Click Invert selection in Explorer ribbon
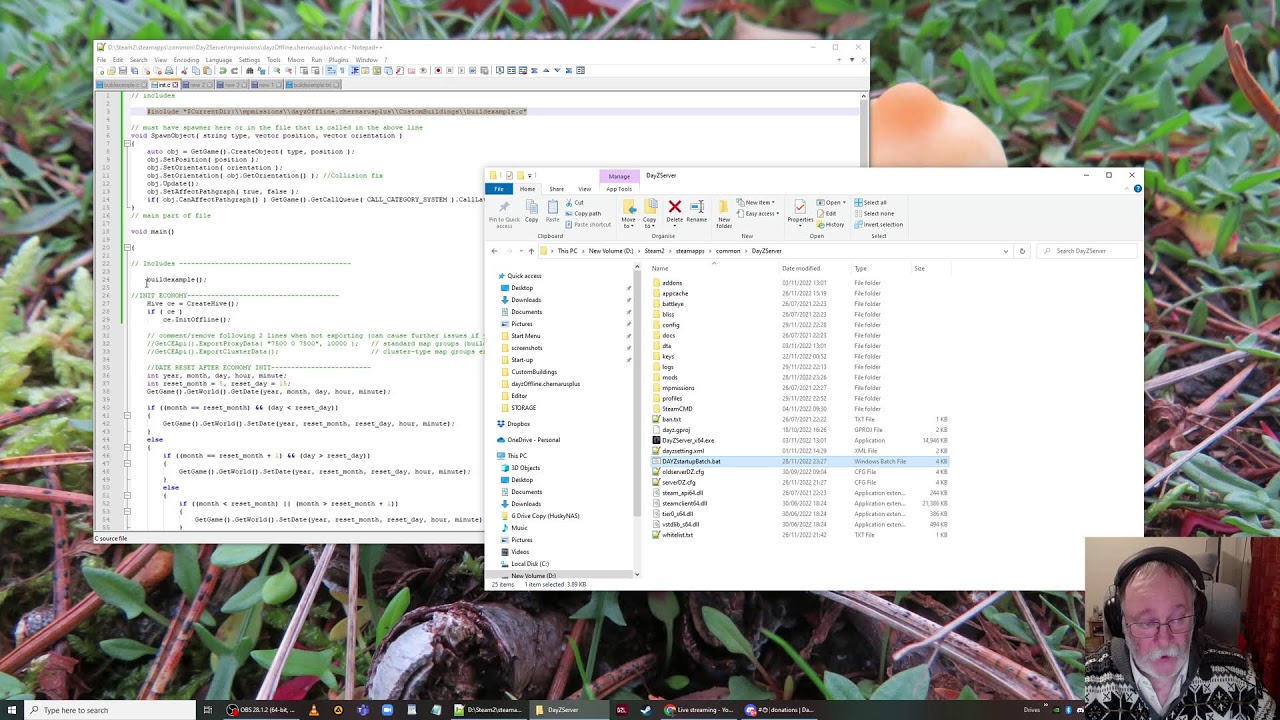The height and width of the screenshot is (720, 1280). [x=878, y=224]
